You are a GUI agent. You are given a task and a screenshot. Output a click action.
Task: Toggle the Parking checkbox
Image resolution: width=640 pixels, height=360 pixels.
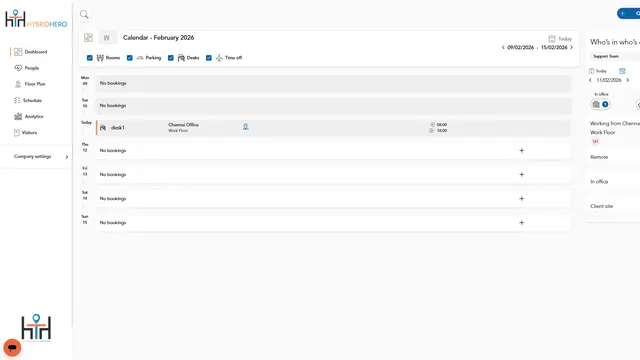pos(130,58)
